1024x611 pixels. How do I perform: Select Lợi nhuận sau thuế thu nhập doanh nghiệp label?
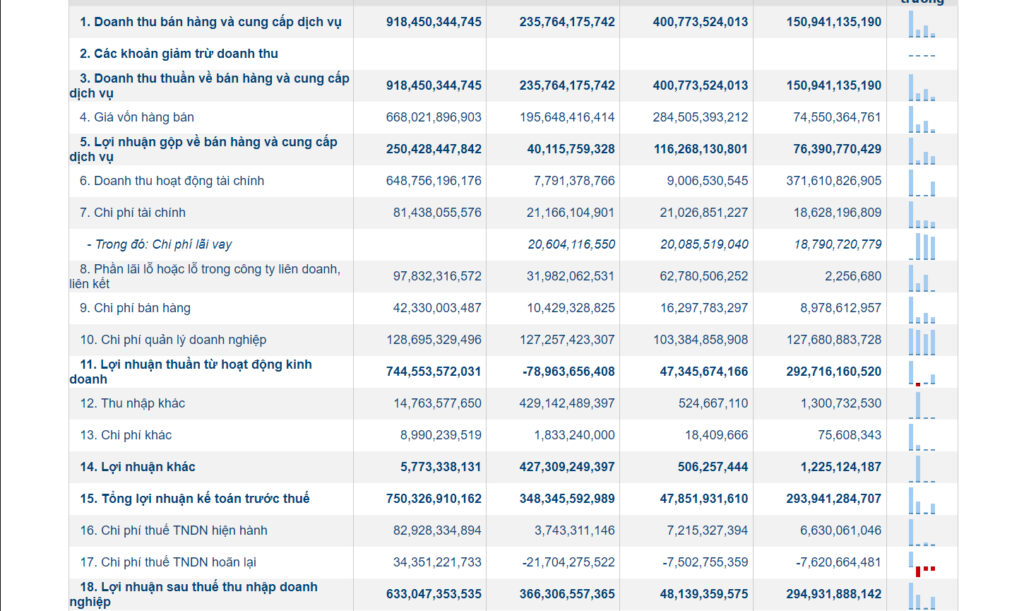[x=193, y=594]
